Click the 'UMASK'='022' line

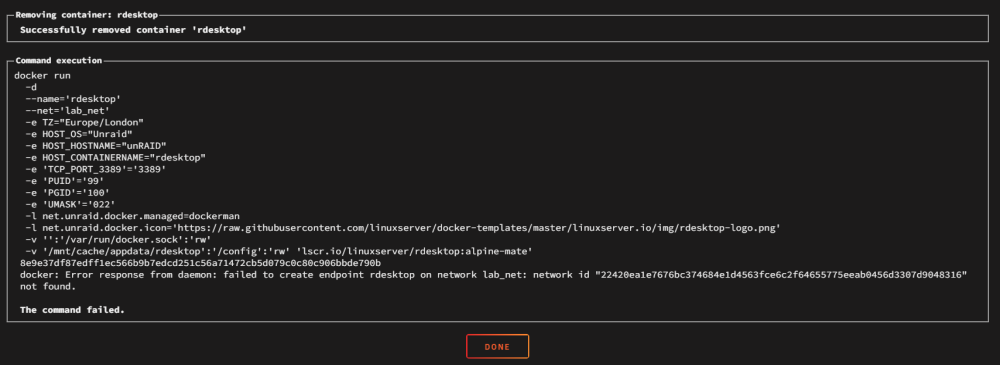coord(70,204)
